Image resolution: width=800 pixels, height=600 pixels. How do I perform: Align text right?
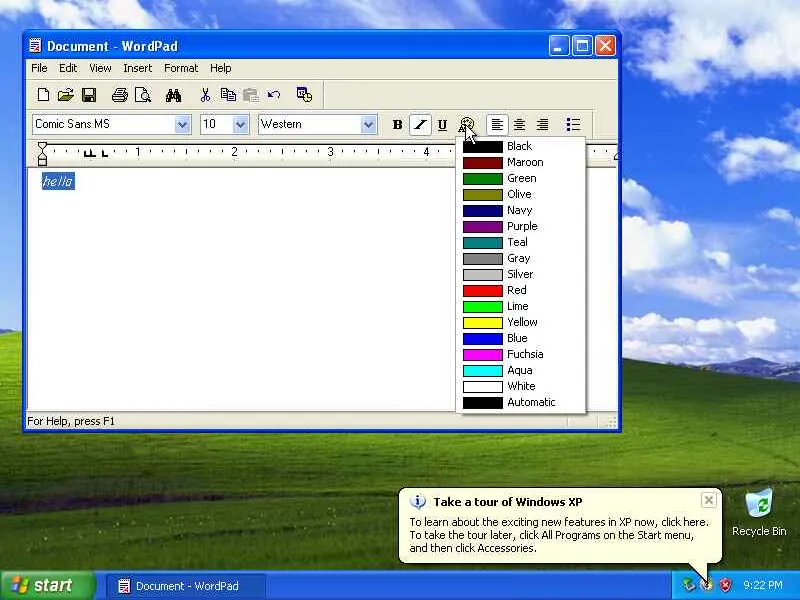[x=542, y=124]
